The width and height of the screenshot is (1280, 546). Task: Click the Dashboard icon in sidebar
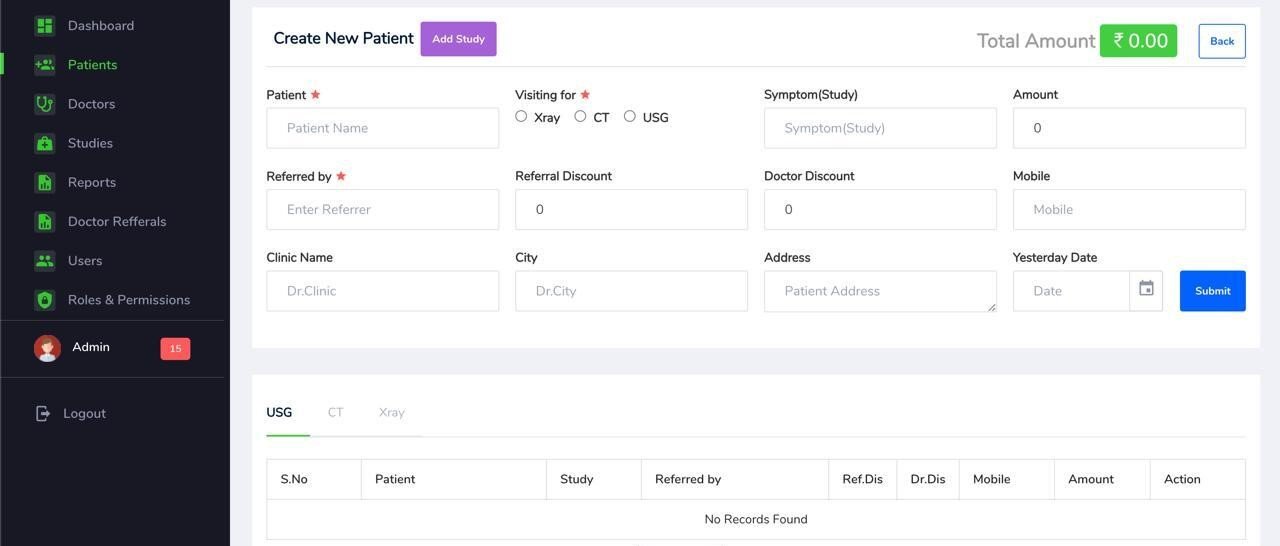[x=44, y=26]
